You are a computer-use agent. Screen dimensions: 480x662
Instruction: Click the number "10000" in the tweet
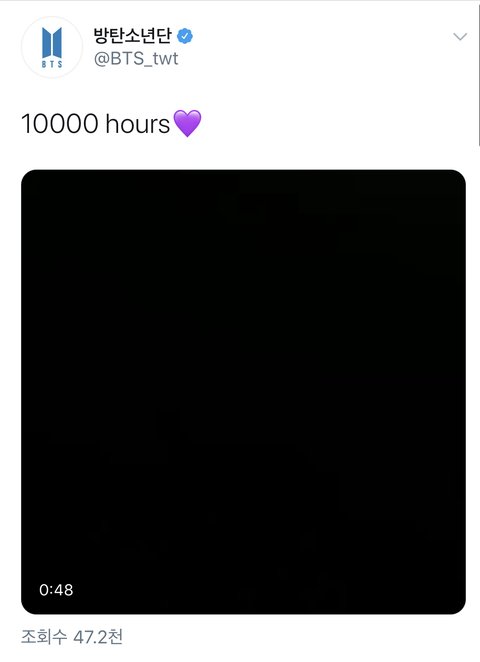click(x=60, y=124)
